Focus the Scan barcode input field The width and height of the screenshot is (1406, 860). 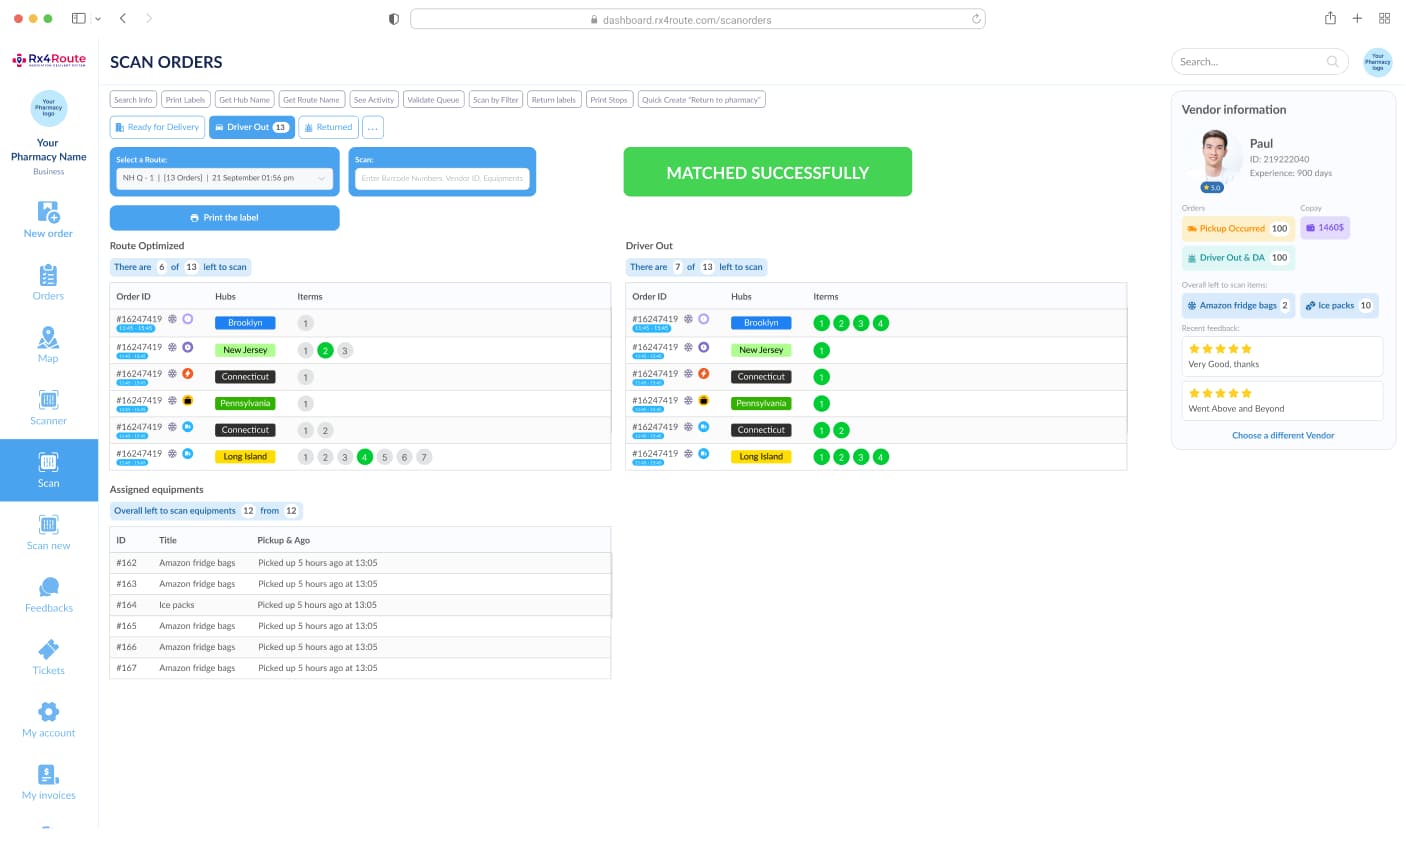tap(442, 178)
